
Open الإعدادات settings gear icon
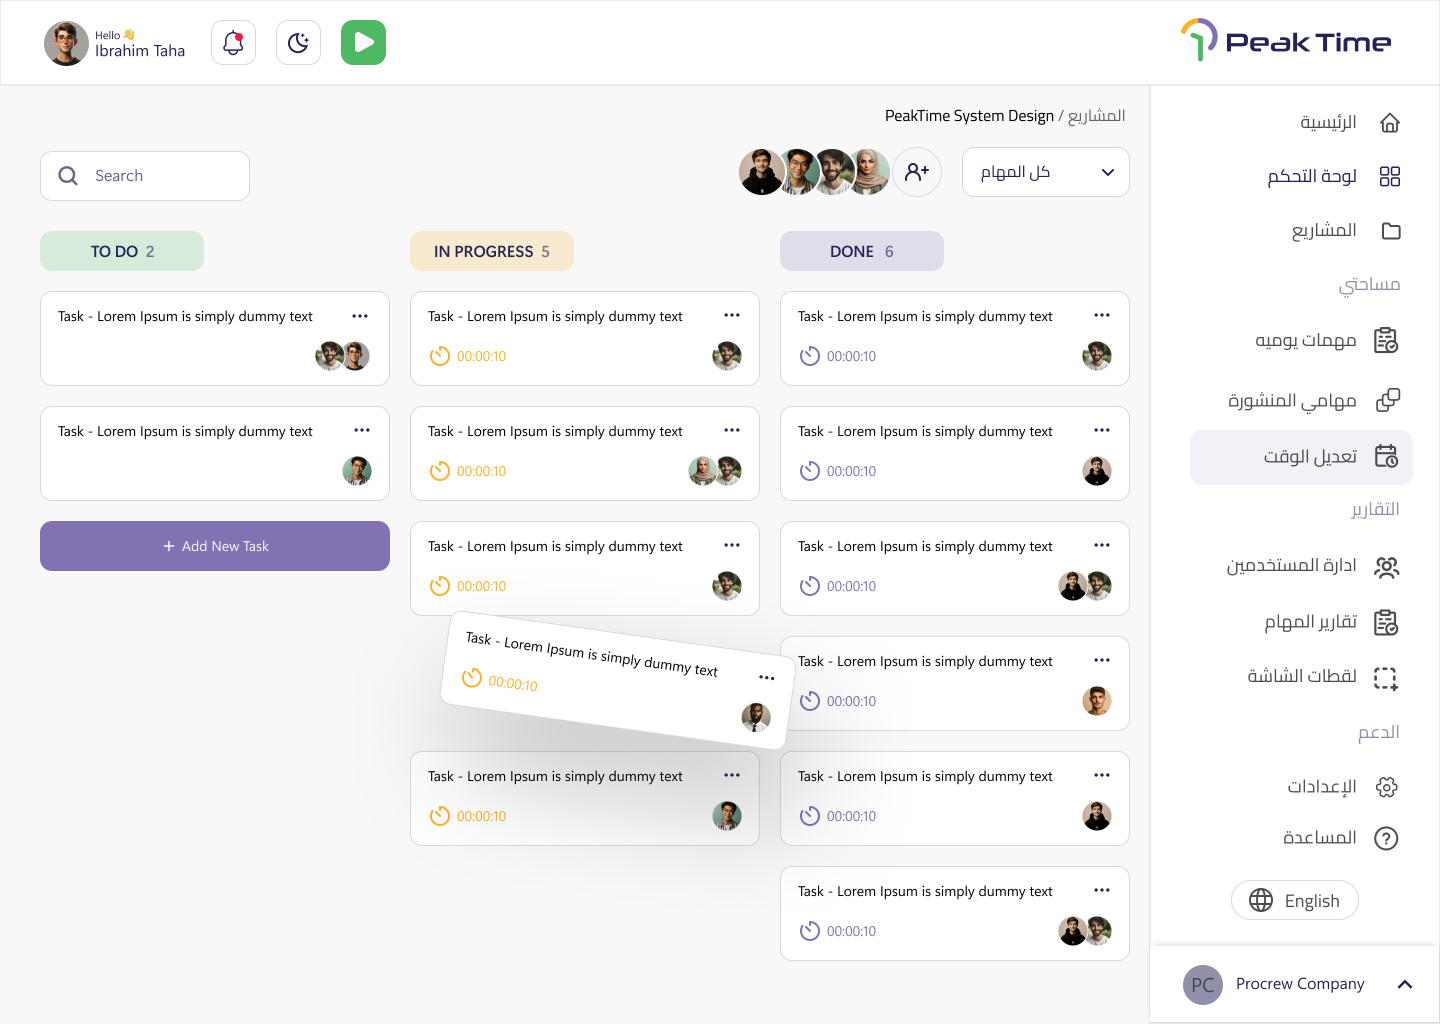click(x=1386, y=787)
